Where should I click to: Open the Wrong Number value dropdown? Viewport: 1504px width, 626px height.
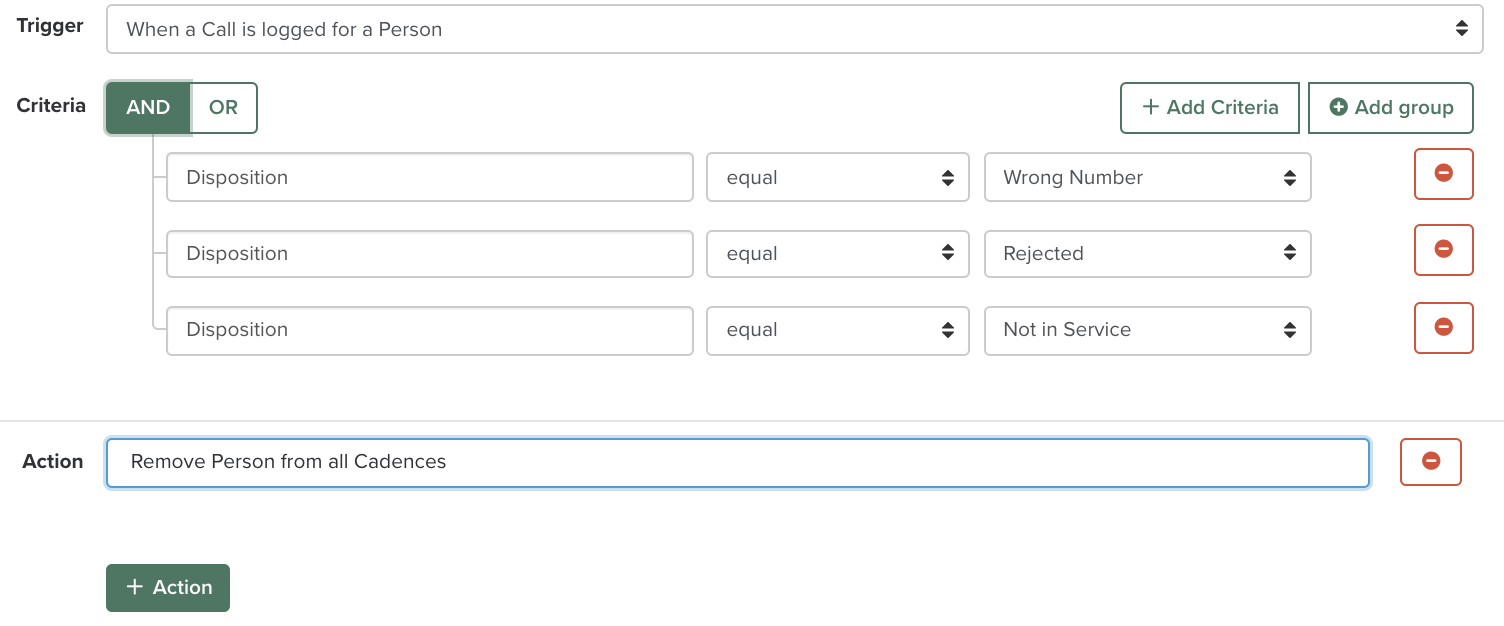1147,177
